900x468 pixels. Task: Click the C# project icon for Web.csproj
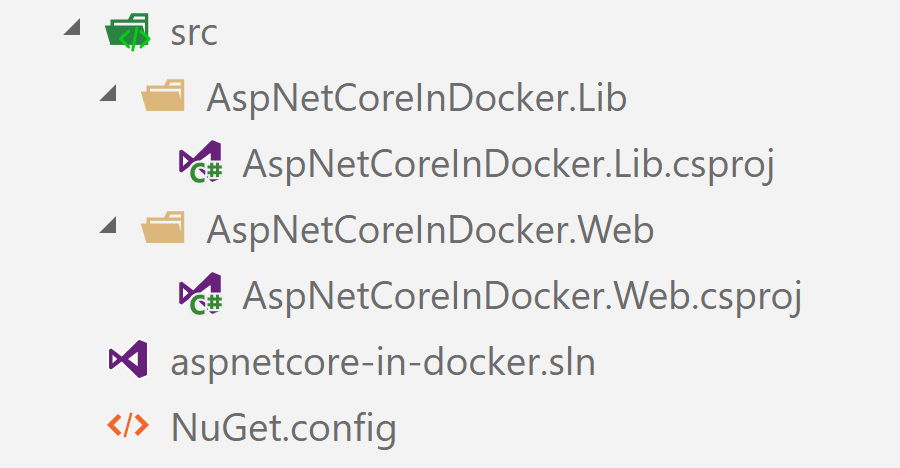click(x=200, y=293)
